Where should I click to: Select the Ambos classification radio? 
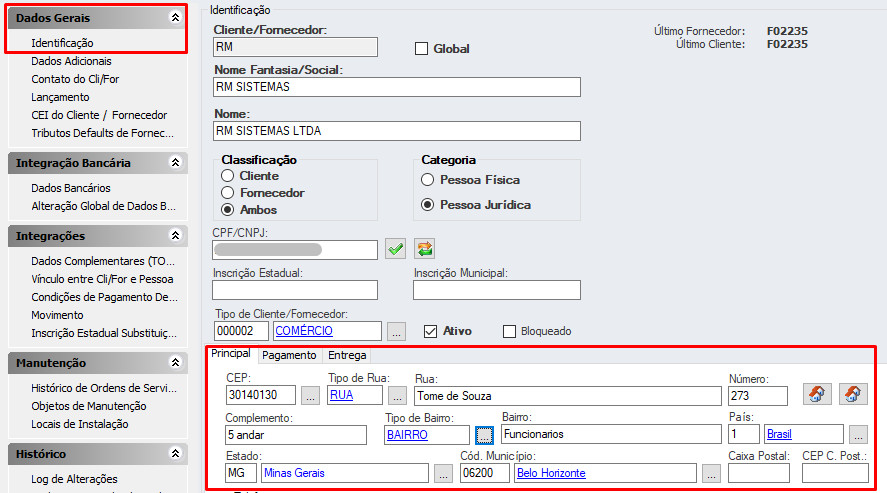227,210
